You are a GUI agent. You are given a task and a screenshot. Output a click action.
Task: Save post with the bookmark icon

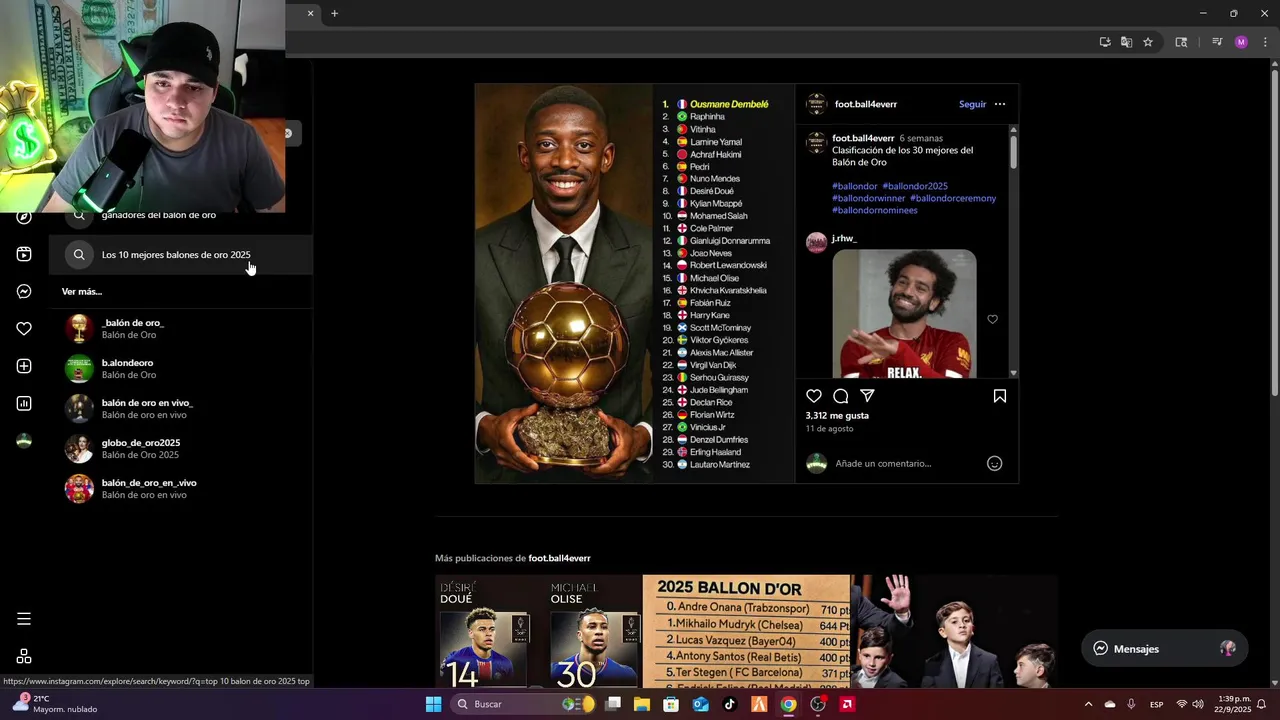click(1000, 396)
